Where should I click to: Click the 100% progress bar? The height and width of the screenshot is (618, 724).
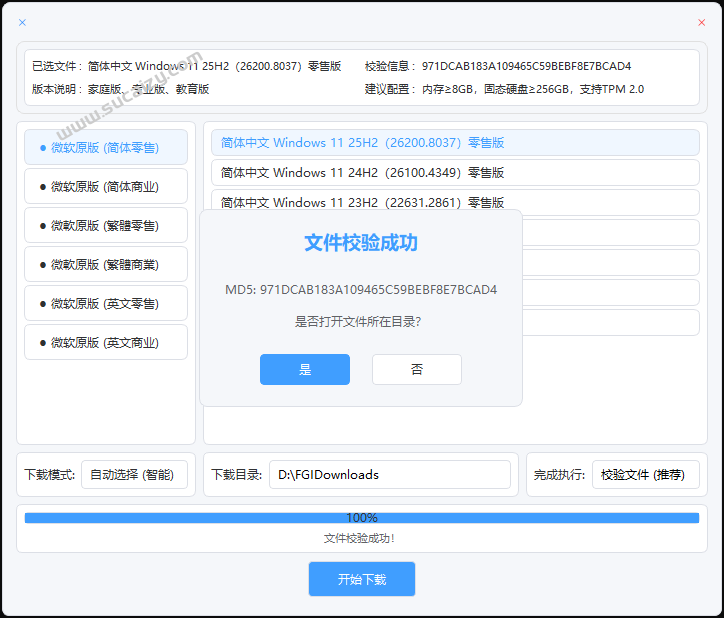362,518
